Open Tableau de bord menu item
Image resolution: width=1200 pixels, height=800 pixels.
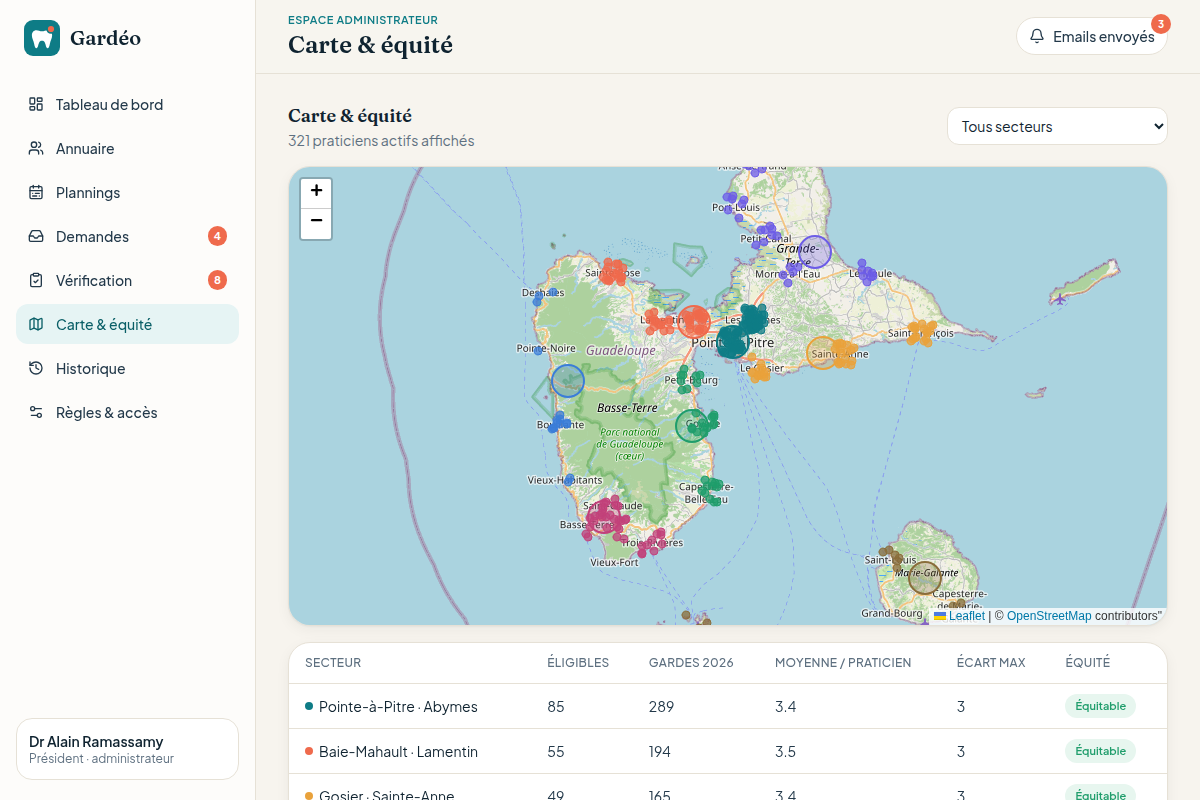[x=127, y=104]
